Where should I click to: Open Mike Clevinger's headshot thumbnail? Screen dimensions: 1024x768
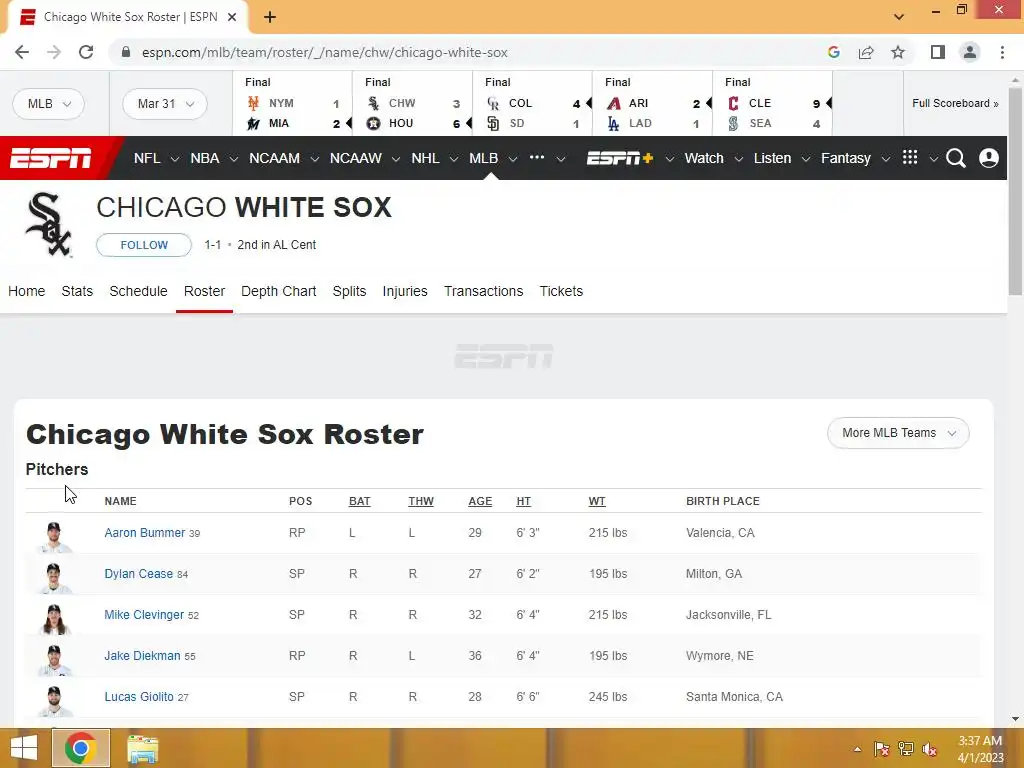tap(54, 618)
